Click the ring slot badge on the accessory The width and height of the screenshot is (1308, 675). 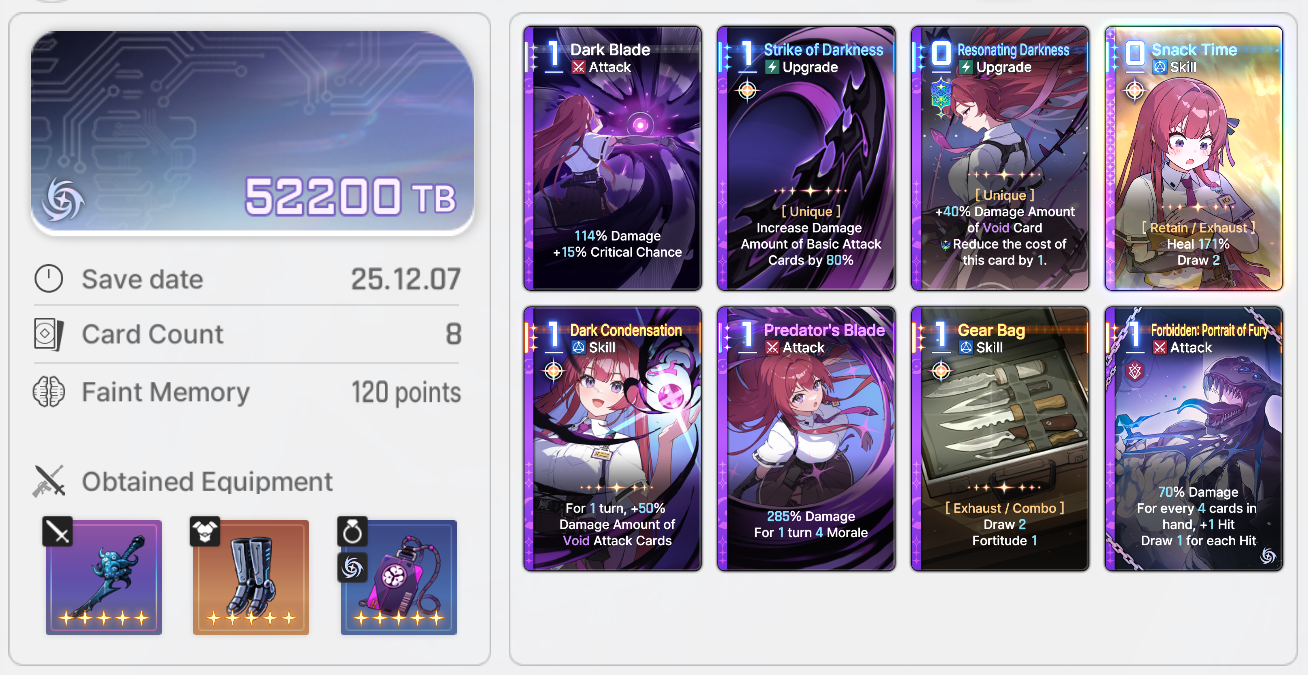352,531
